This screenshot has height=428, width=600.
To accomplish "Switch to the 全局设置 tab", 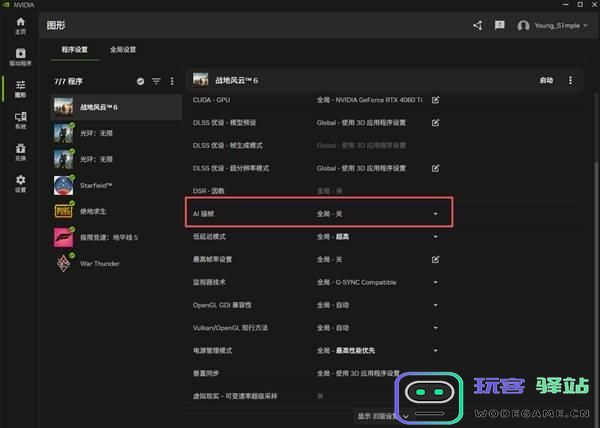I will click(122, 49).
